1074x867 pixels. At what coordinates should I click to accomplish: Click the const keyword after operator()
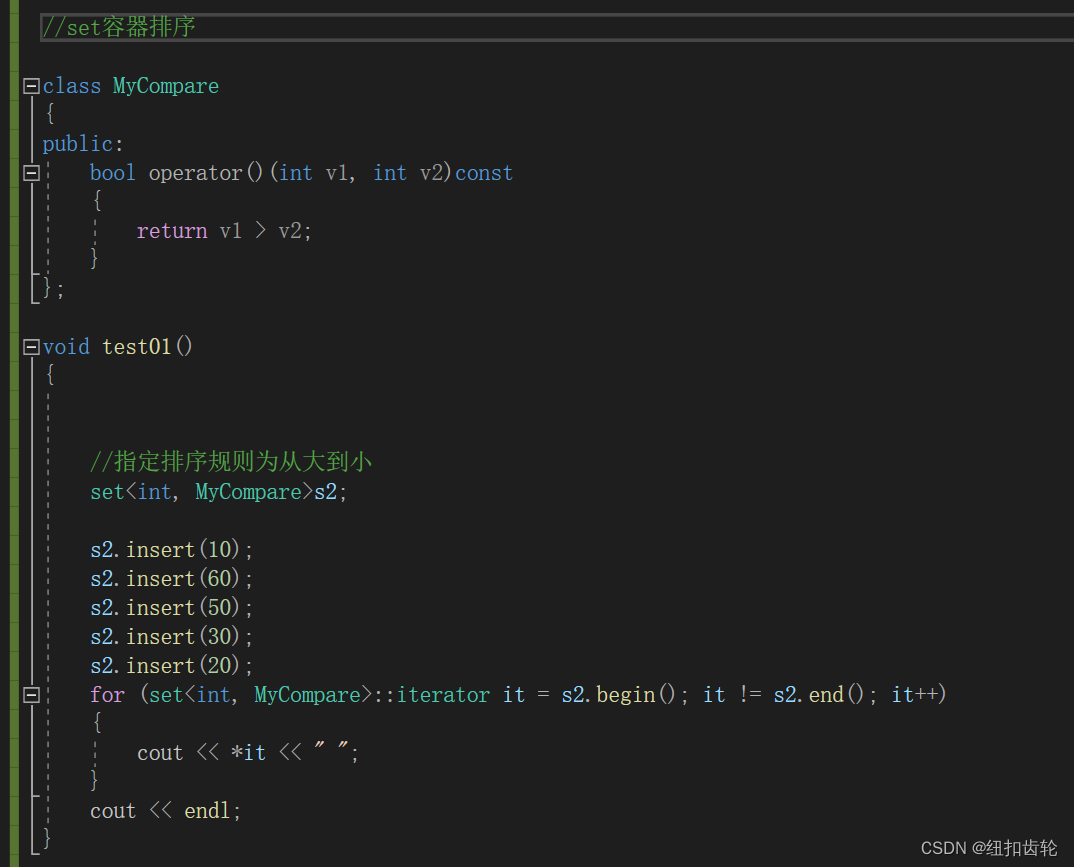(484, 173)
